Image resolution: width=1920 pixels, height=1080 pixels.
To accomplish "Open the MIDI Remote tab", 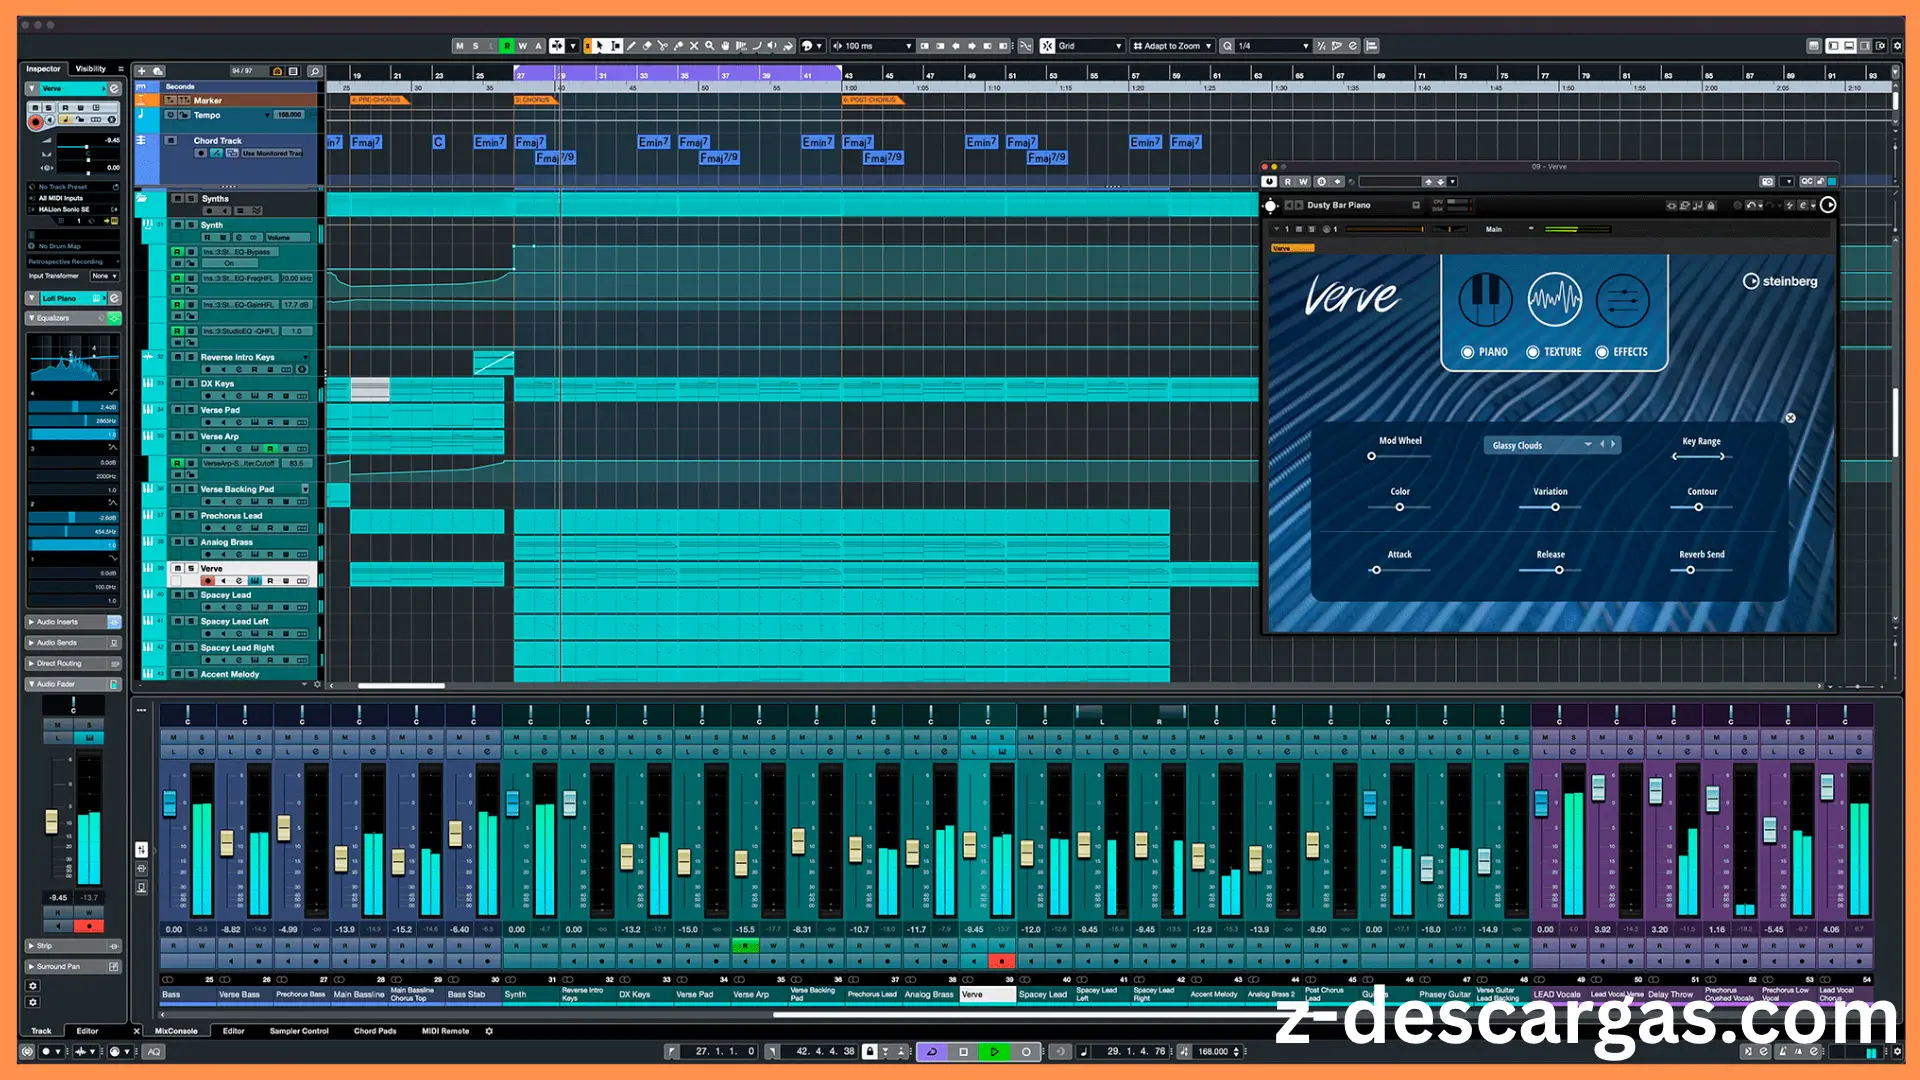I will pyautogui.click(x=445, y=1031).
